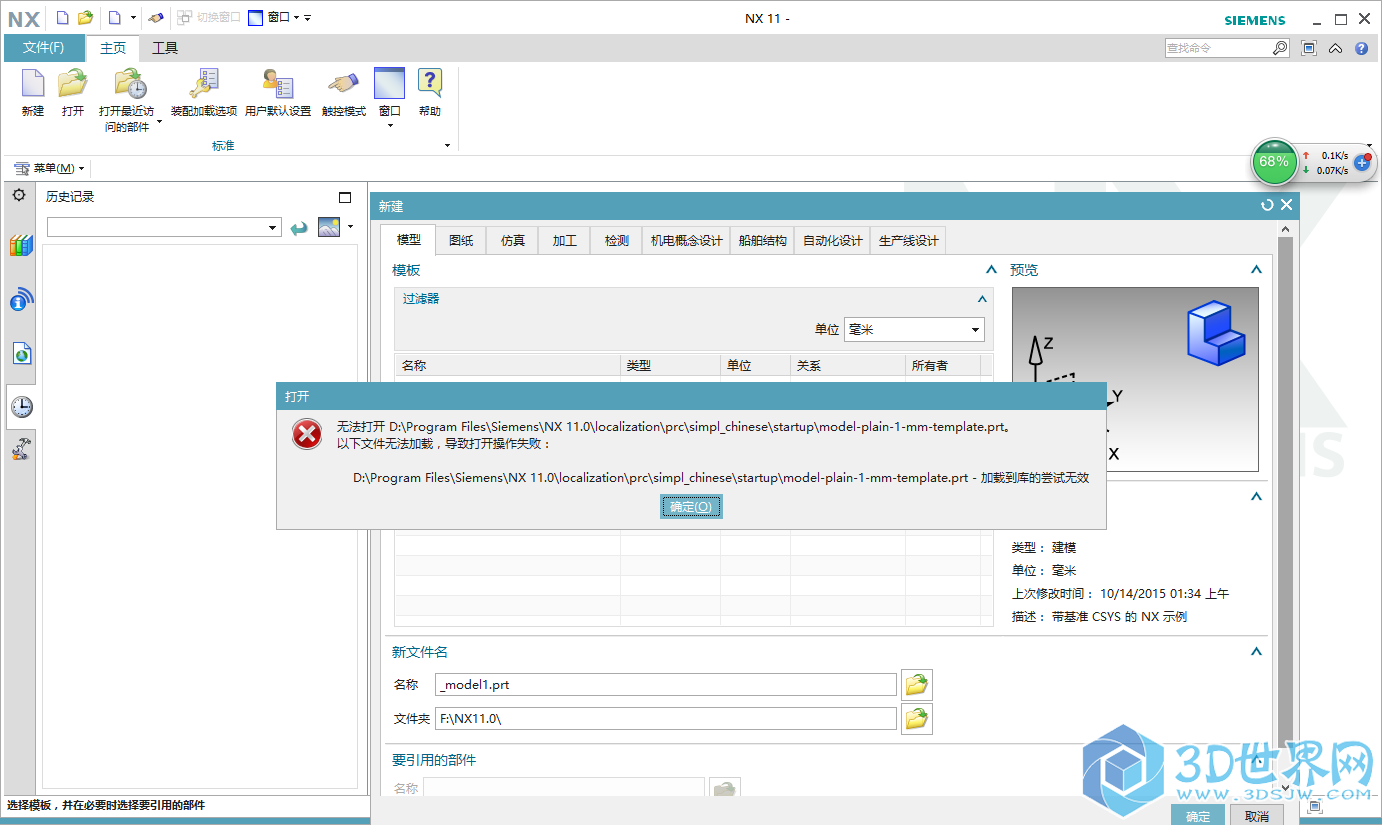Open the dropdown arrow beside title-bar new icon

(133, 17)
